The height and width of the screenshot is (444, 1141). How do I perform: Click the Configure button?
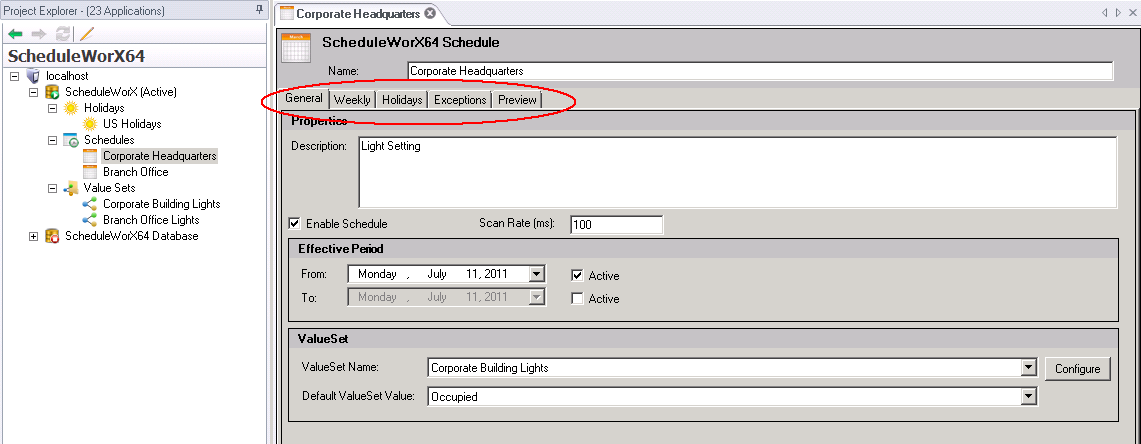pyautogui.click(x=1078, y=368)
